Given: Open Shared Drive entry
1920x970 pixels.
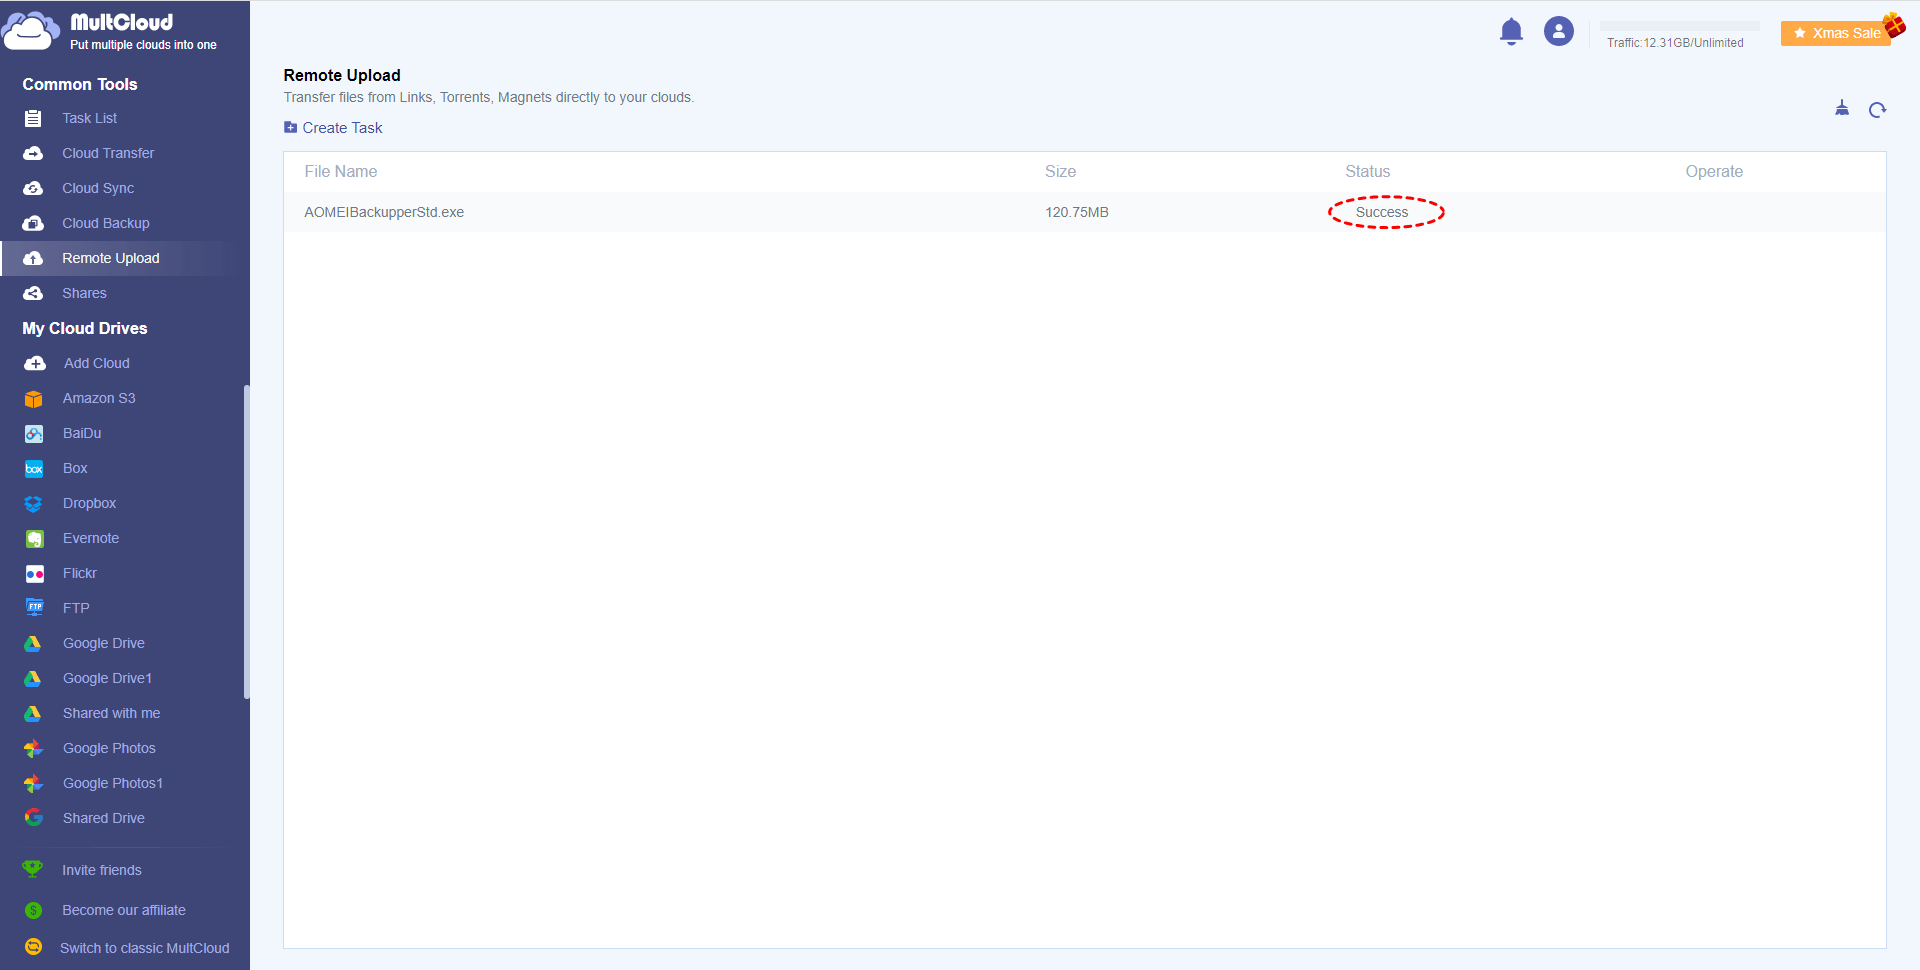Looking at the screenshot, I should pyautogui.click(x=104, y=818).
